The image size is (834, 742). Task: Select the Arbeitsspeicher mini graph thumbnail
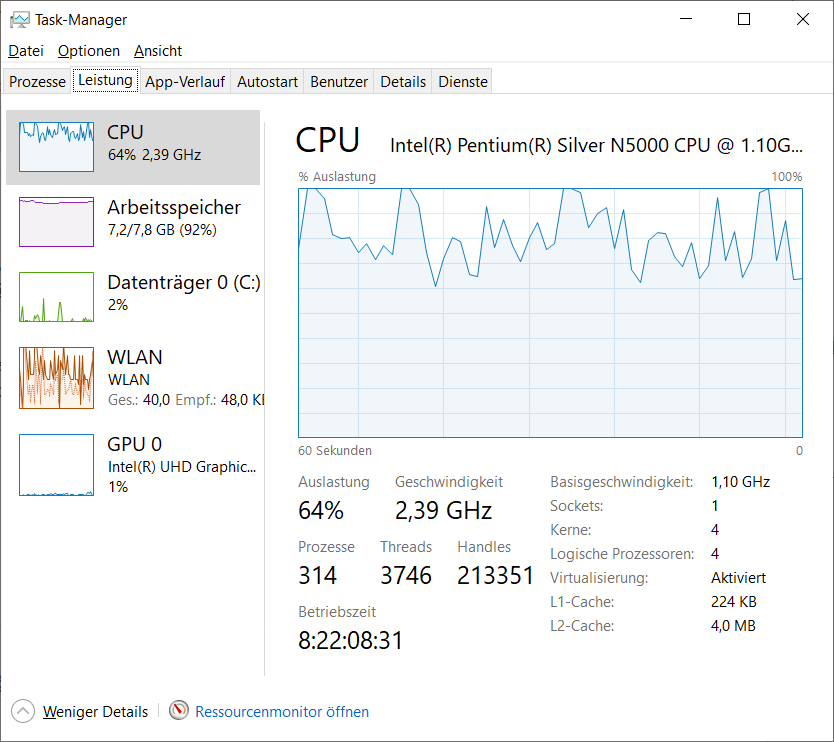click(x=56, y=222)
